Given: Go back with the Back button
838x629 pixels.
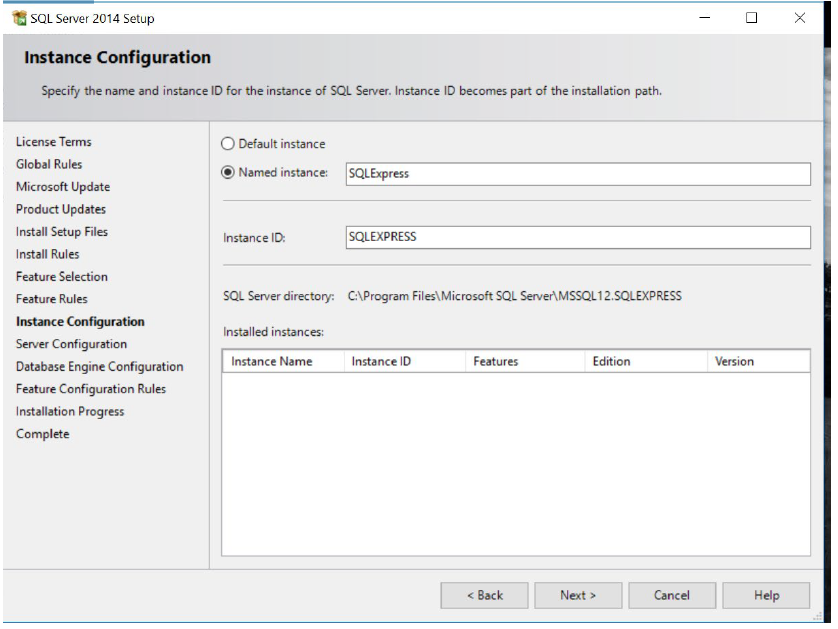Looking at the screenshot, I should 484,595.
